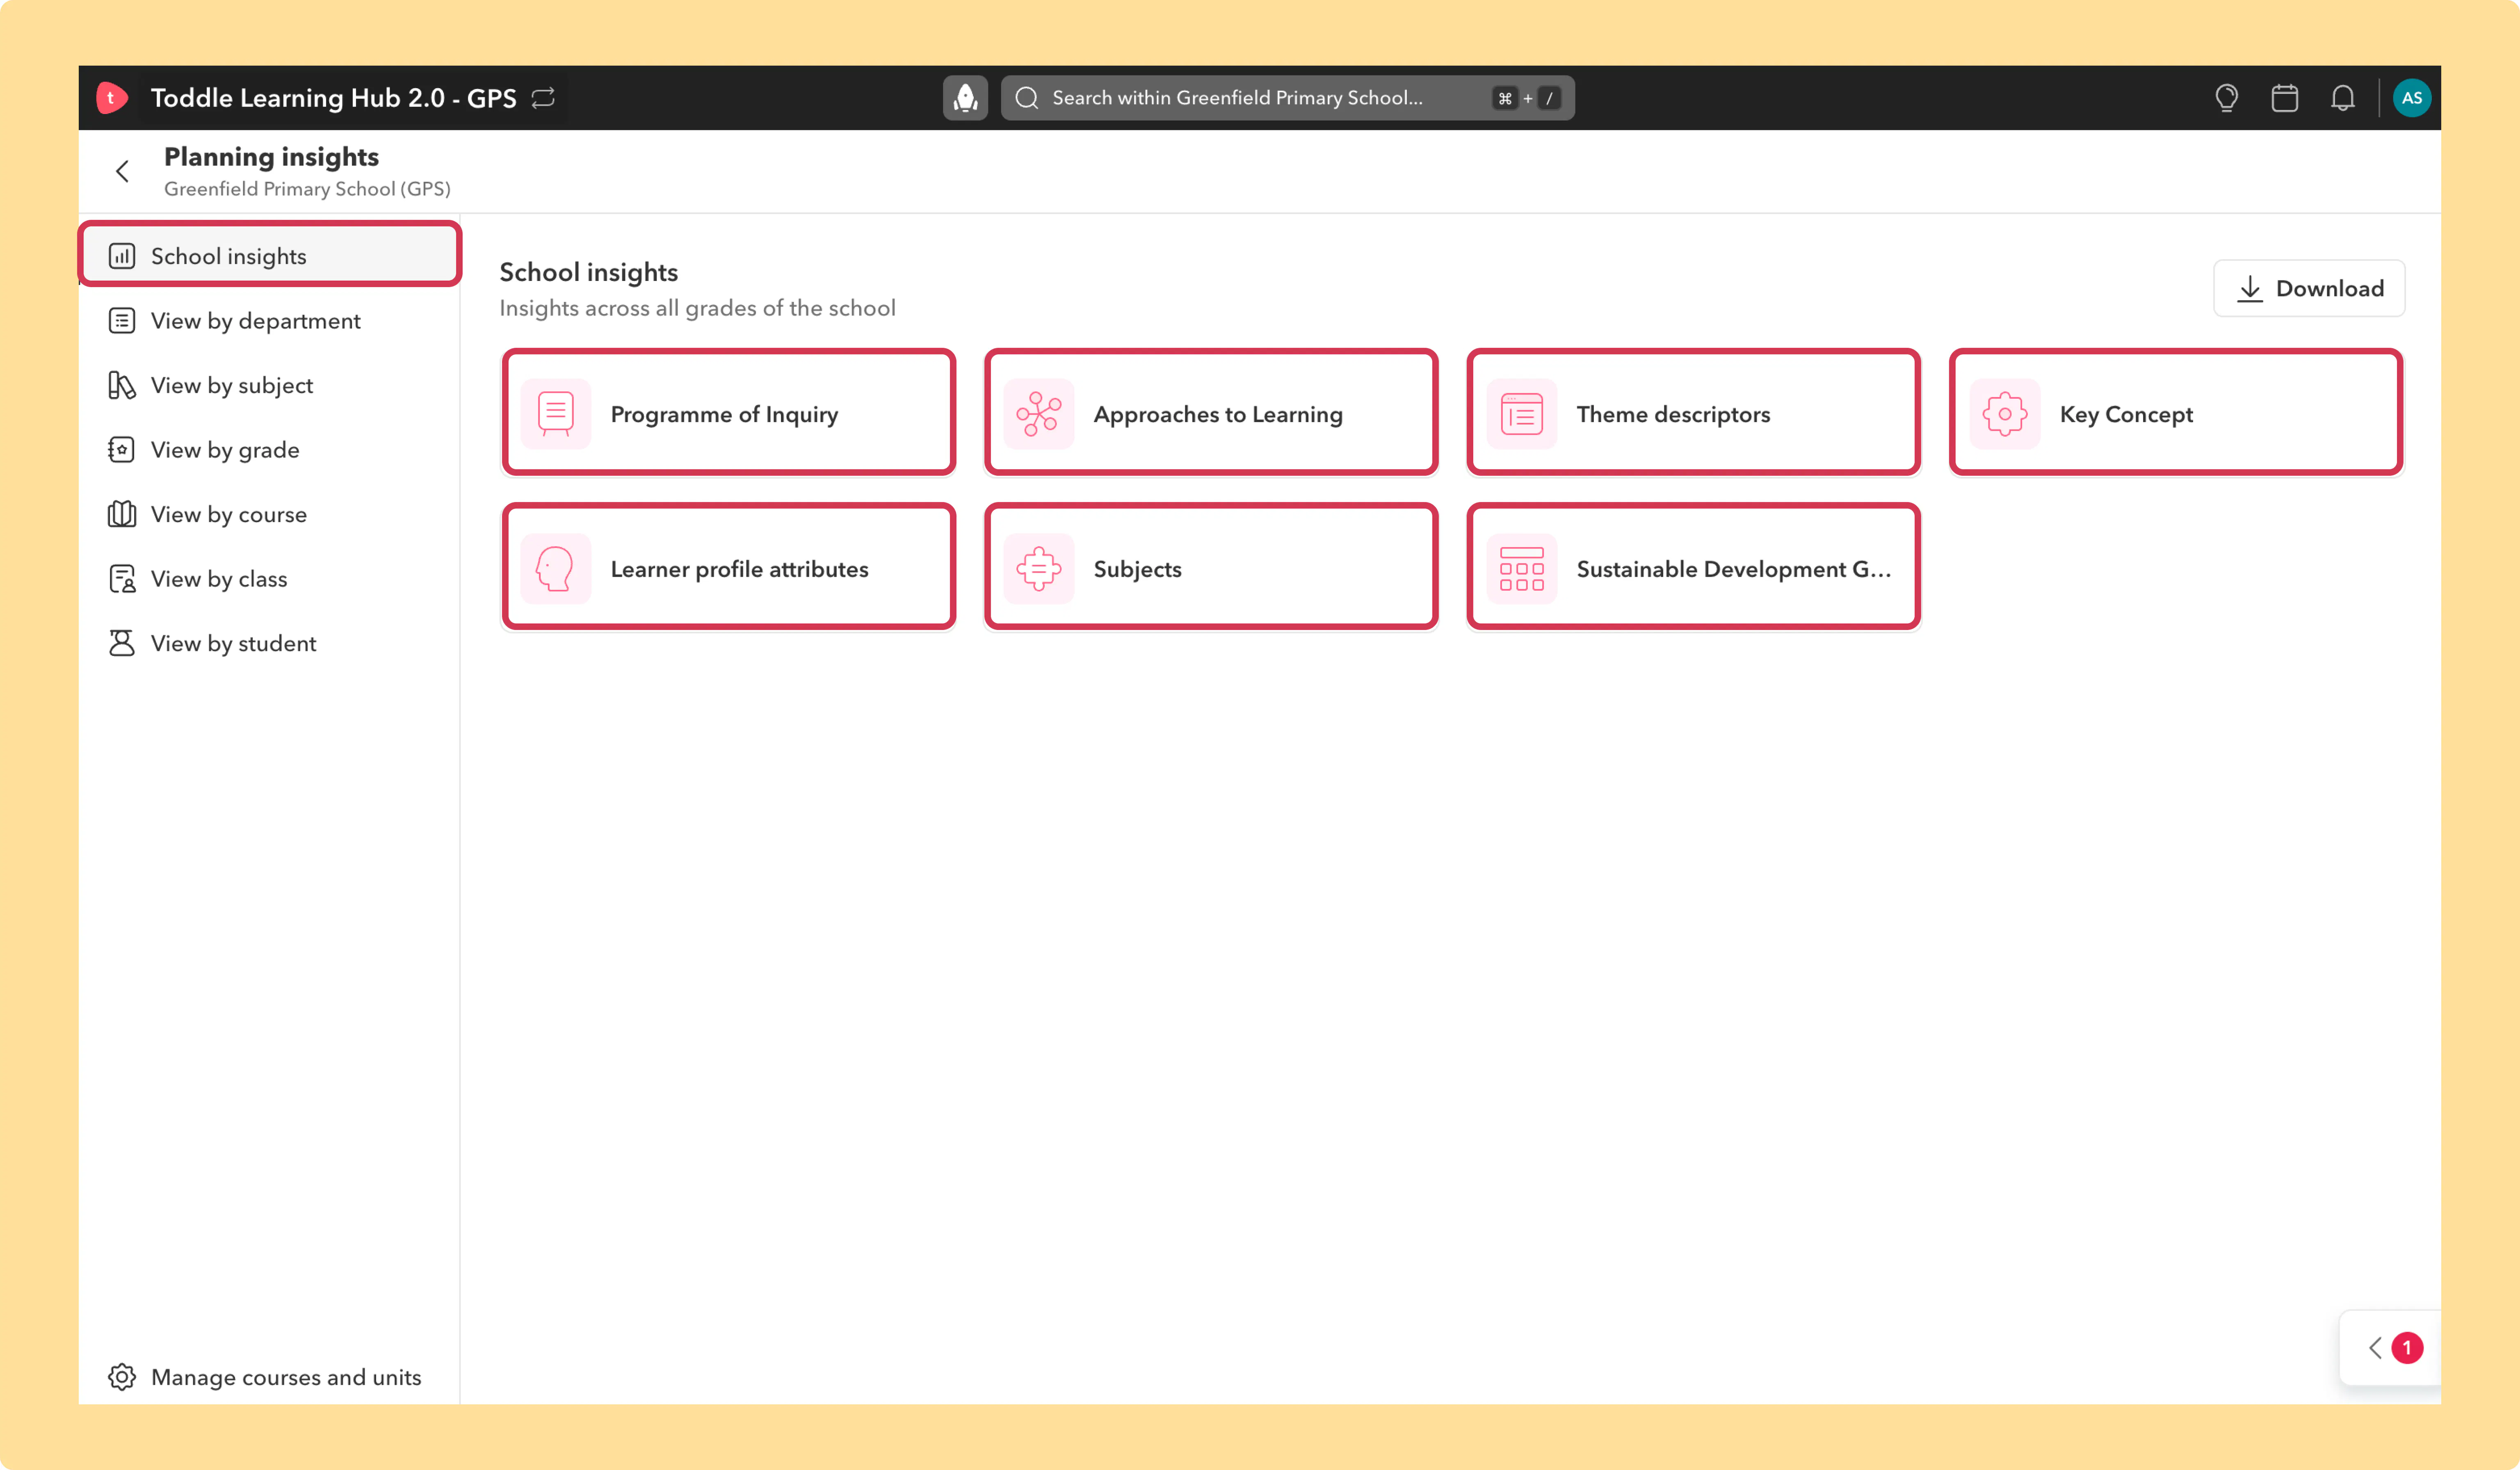Click the red notification badge showing 1

tap(2407, 1348)
